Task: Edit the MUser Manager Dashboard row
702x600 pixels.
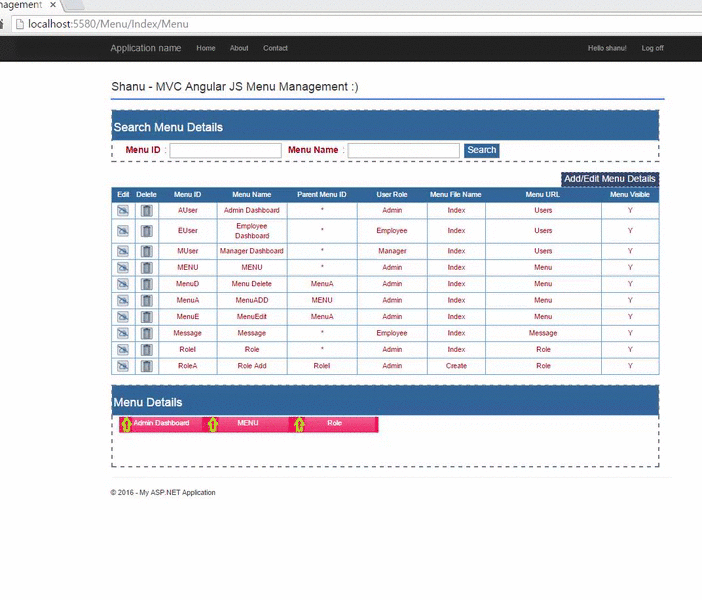Action: (x=123, y=251)
